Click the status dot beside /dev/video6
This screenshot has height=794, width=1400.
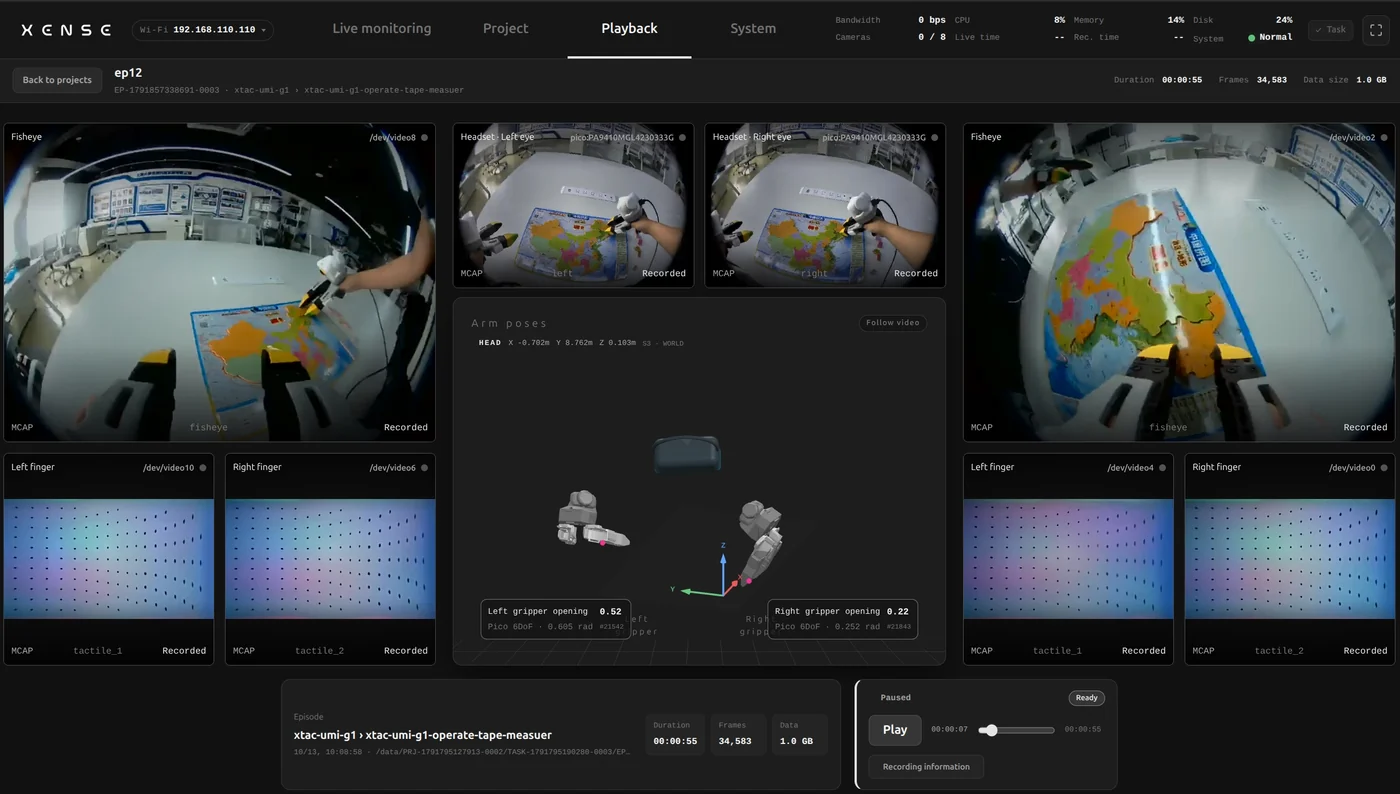pyautogui.click(x=425, y=467)
